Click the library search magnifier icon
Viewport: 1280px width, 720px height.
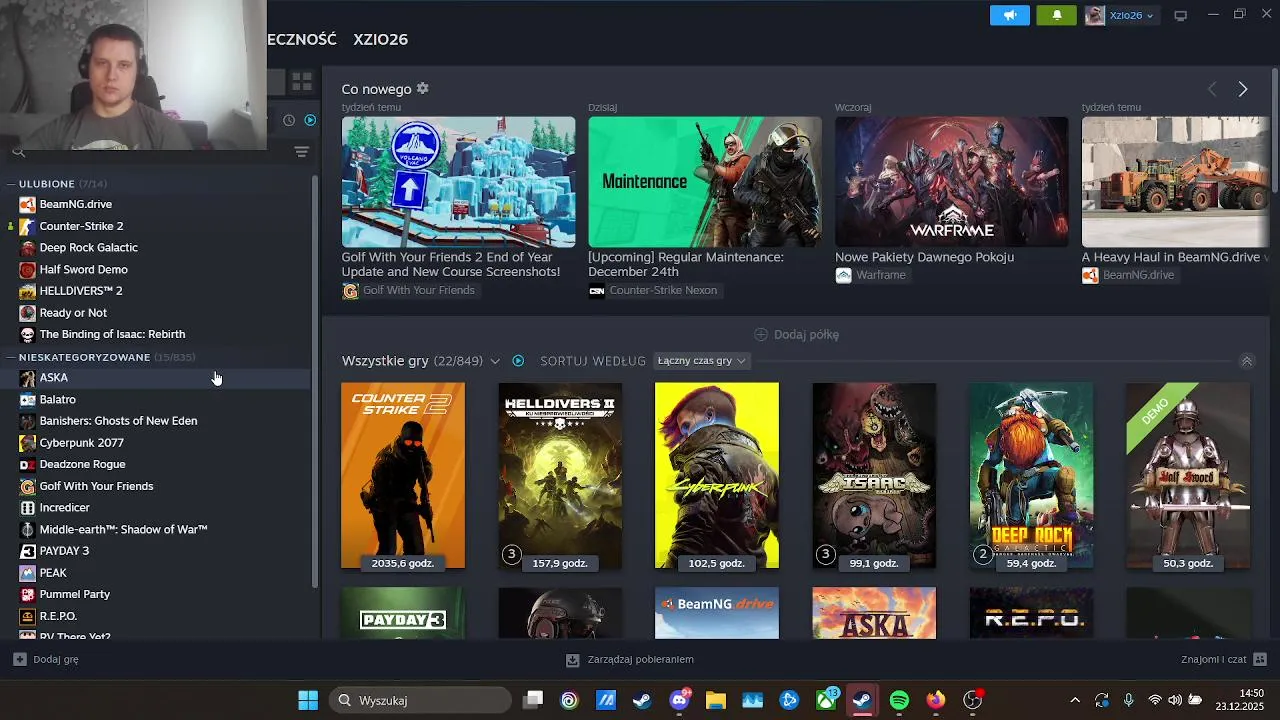(18, 152)
